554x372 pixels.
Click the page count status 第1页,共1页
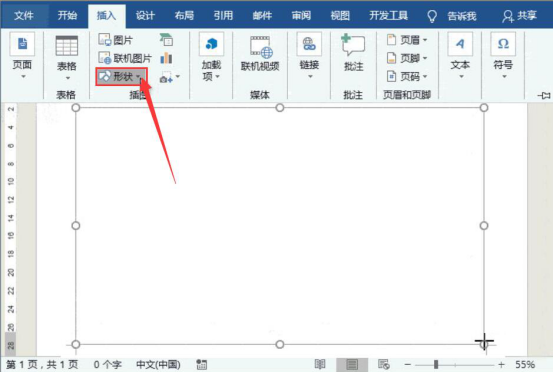pos(42,365)
